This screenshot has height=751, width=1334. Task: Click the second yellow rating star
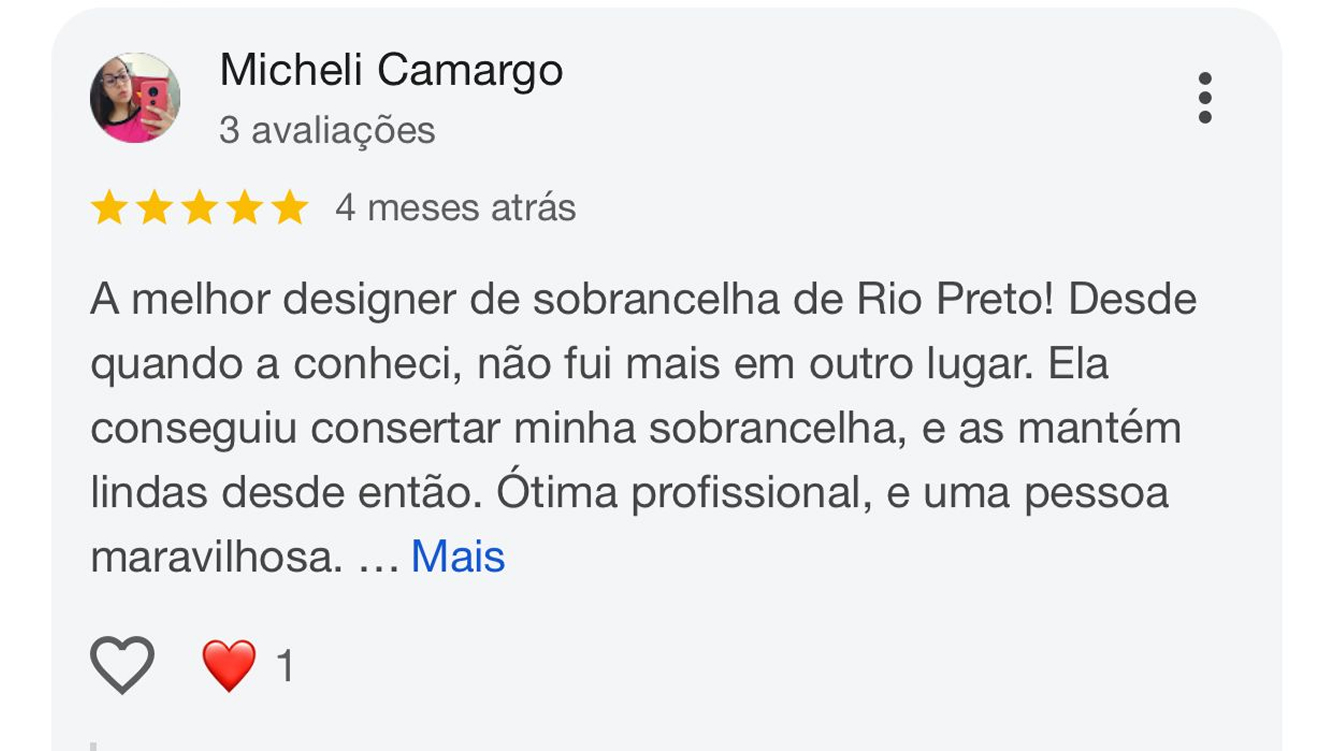[153, 208]
